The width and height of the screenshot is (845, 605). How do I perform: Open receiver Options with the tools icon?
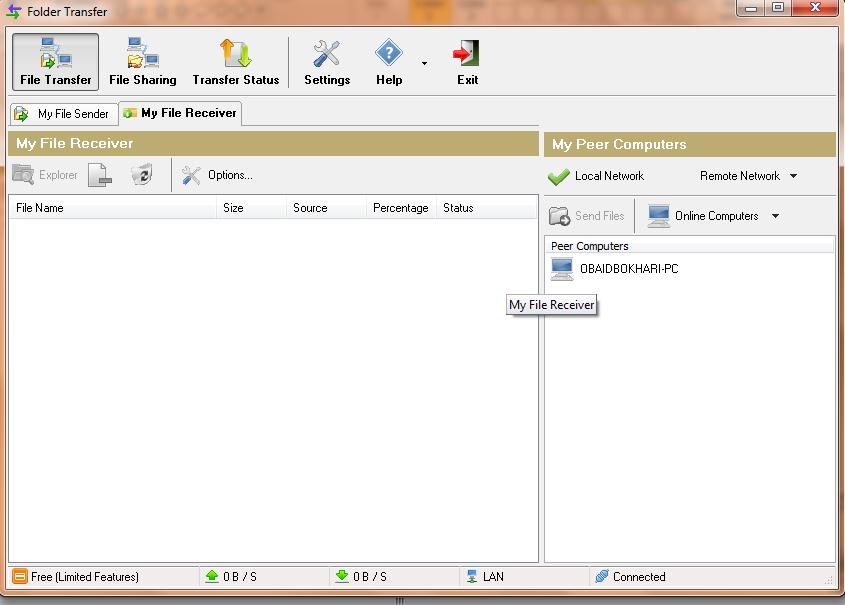(x=216, y=175)
